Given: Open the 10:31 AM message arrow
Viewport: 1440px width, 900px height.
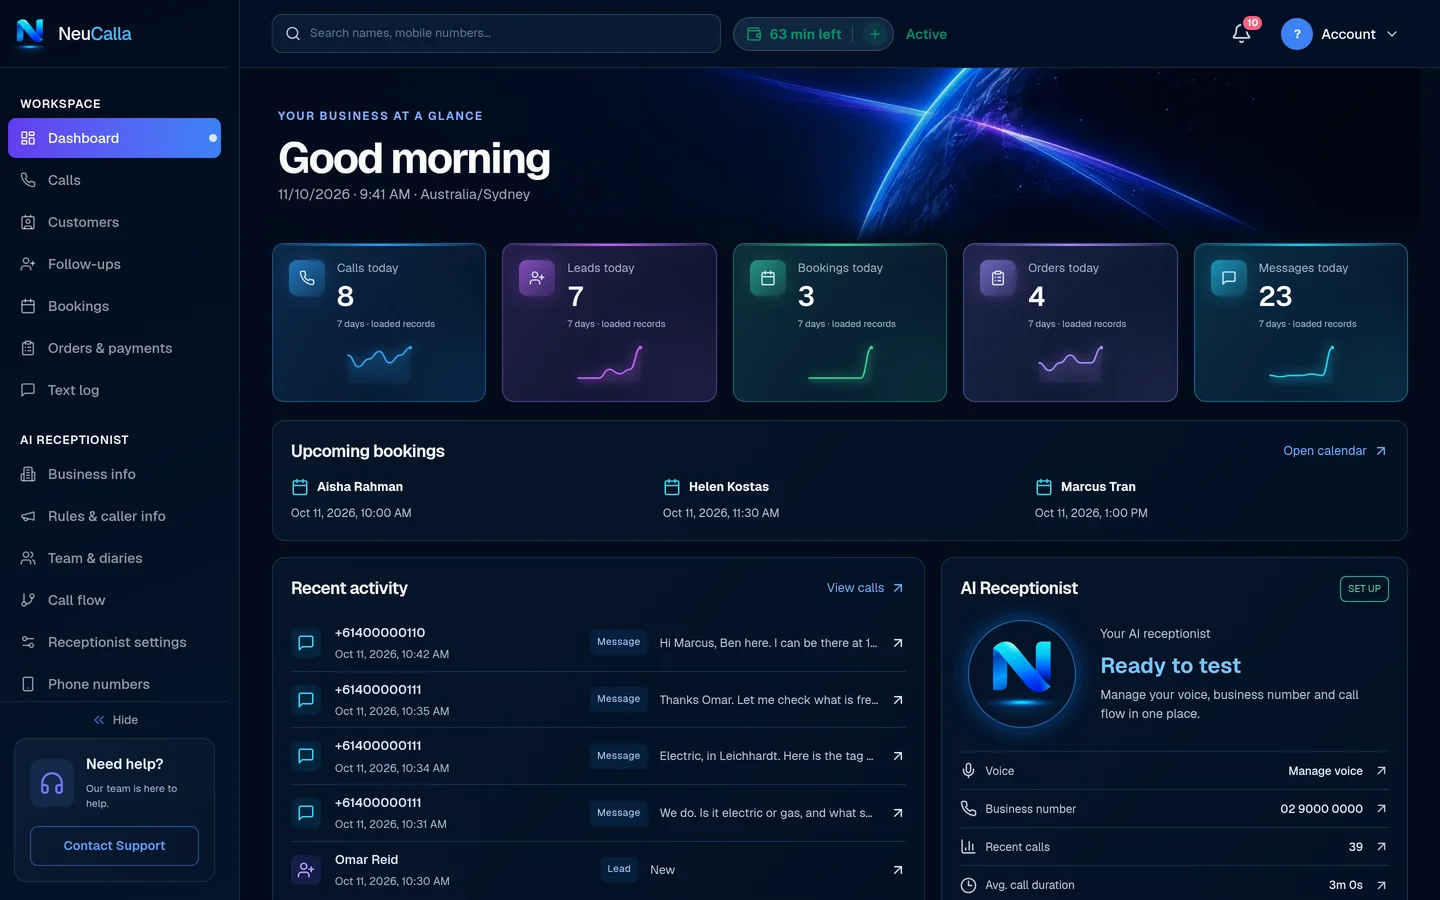Looking at the screenshot, I should [898, 813].
